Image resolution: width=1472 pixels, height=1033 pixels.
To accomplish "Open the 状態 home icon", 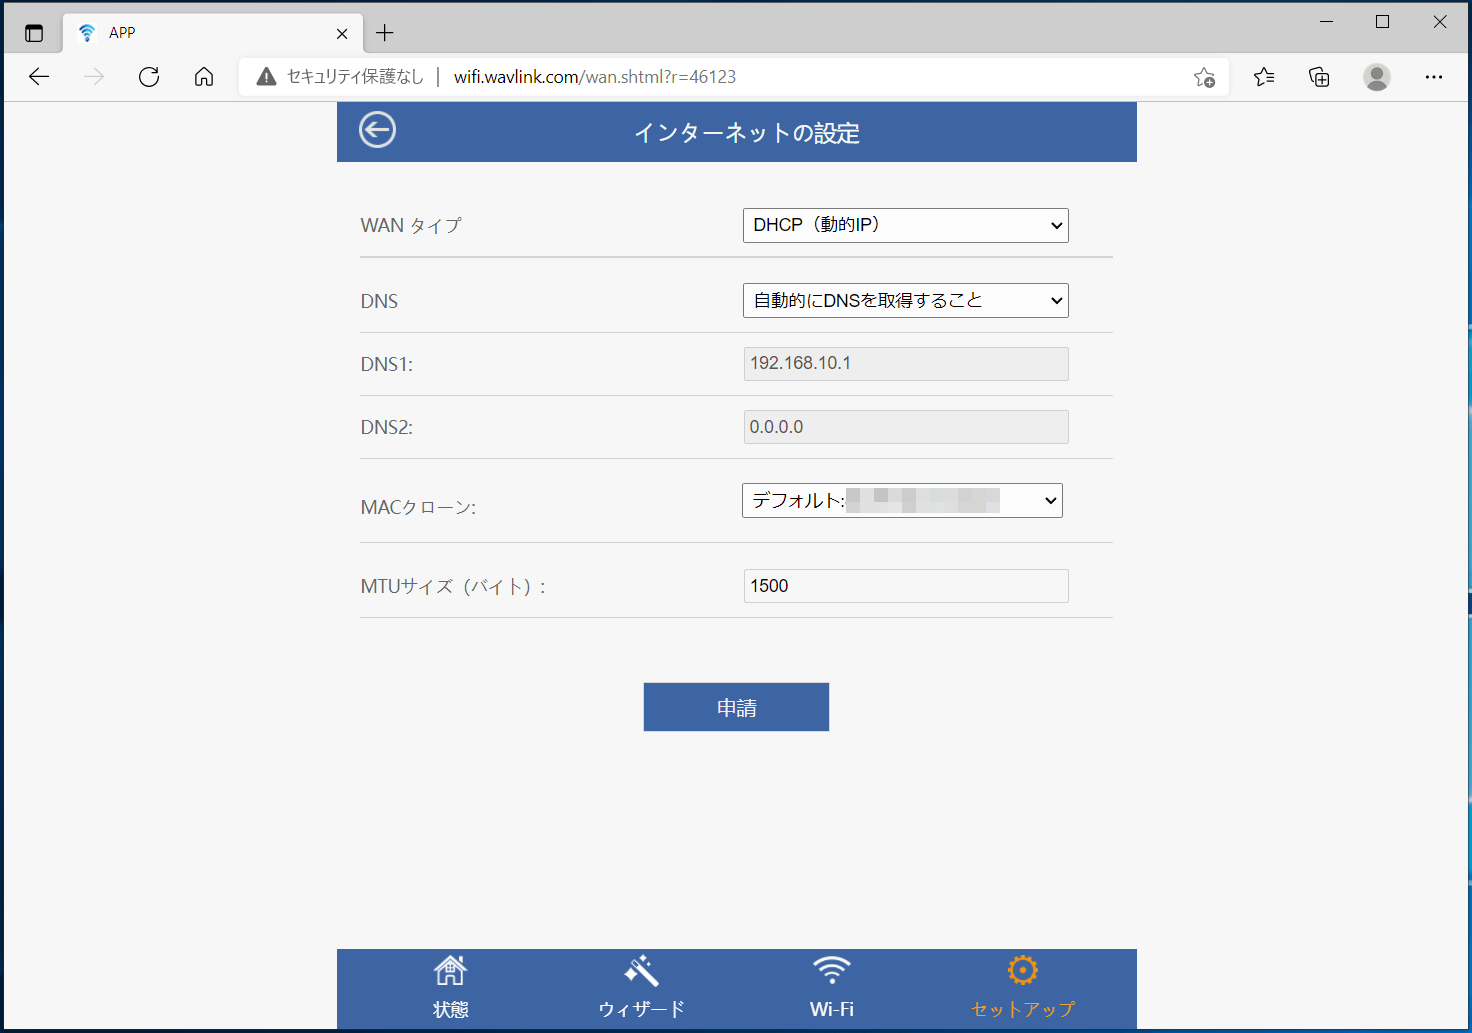I will (450, 970).
